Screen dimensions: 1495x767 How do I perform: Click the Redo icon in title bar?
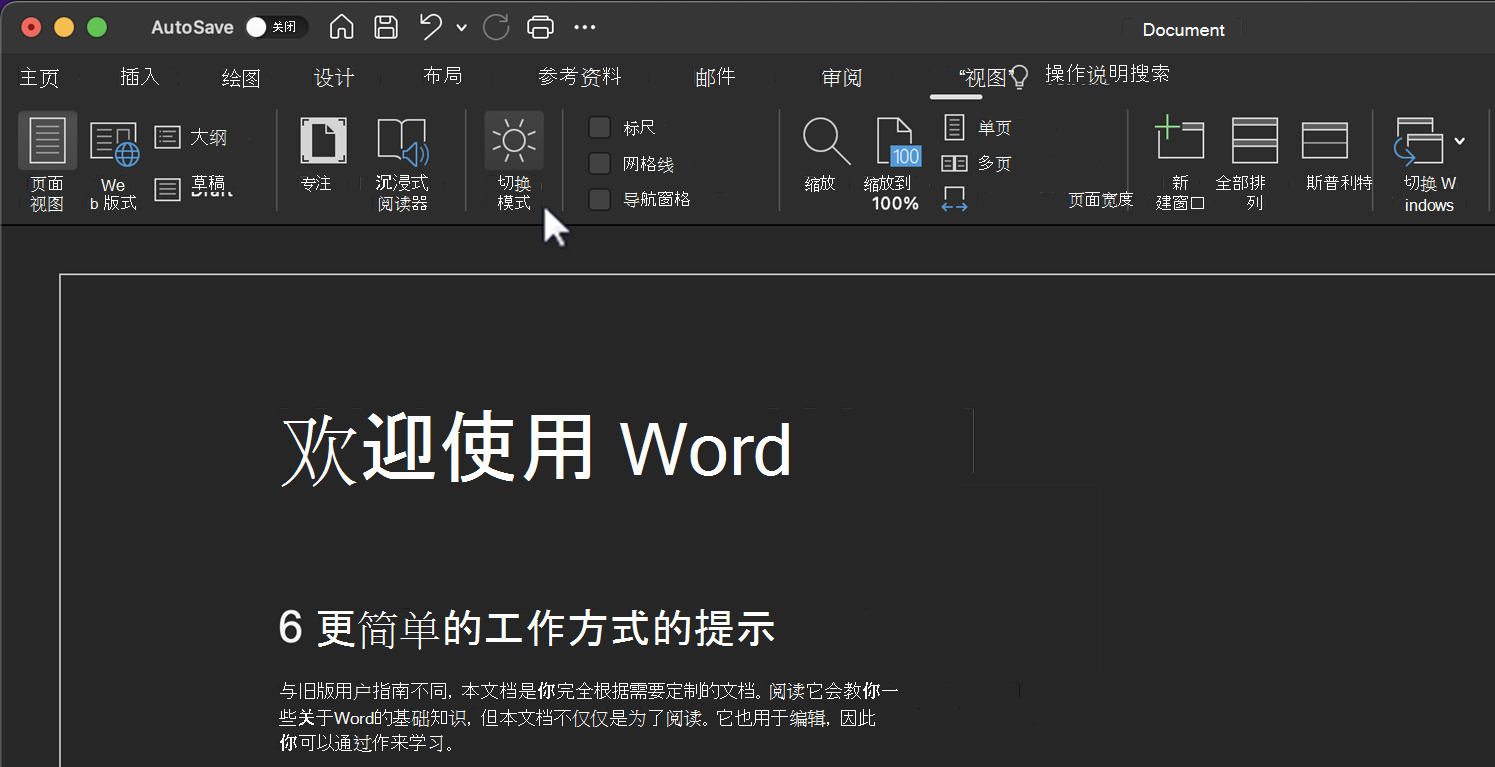[x=496, y=28]
